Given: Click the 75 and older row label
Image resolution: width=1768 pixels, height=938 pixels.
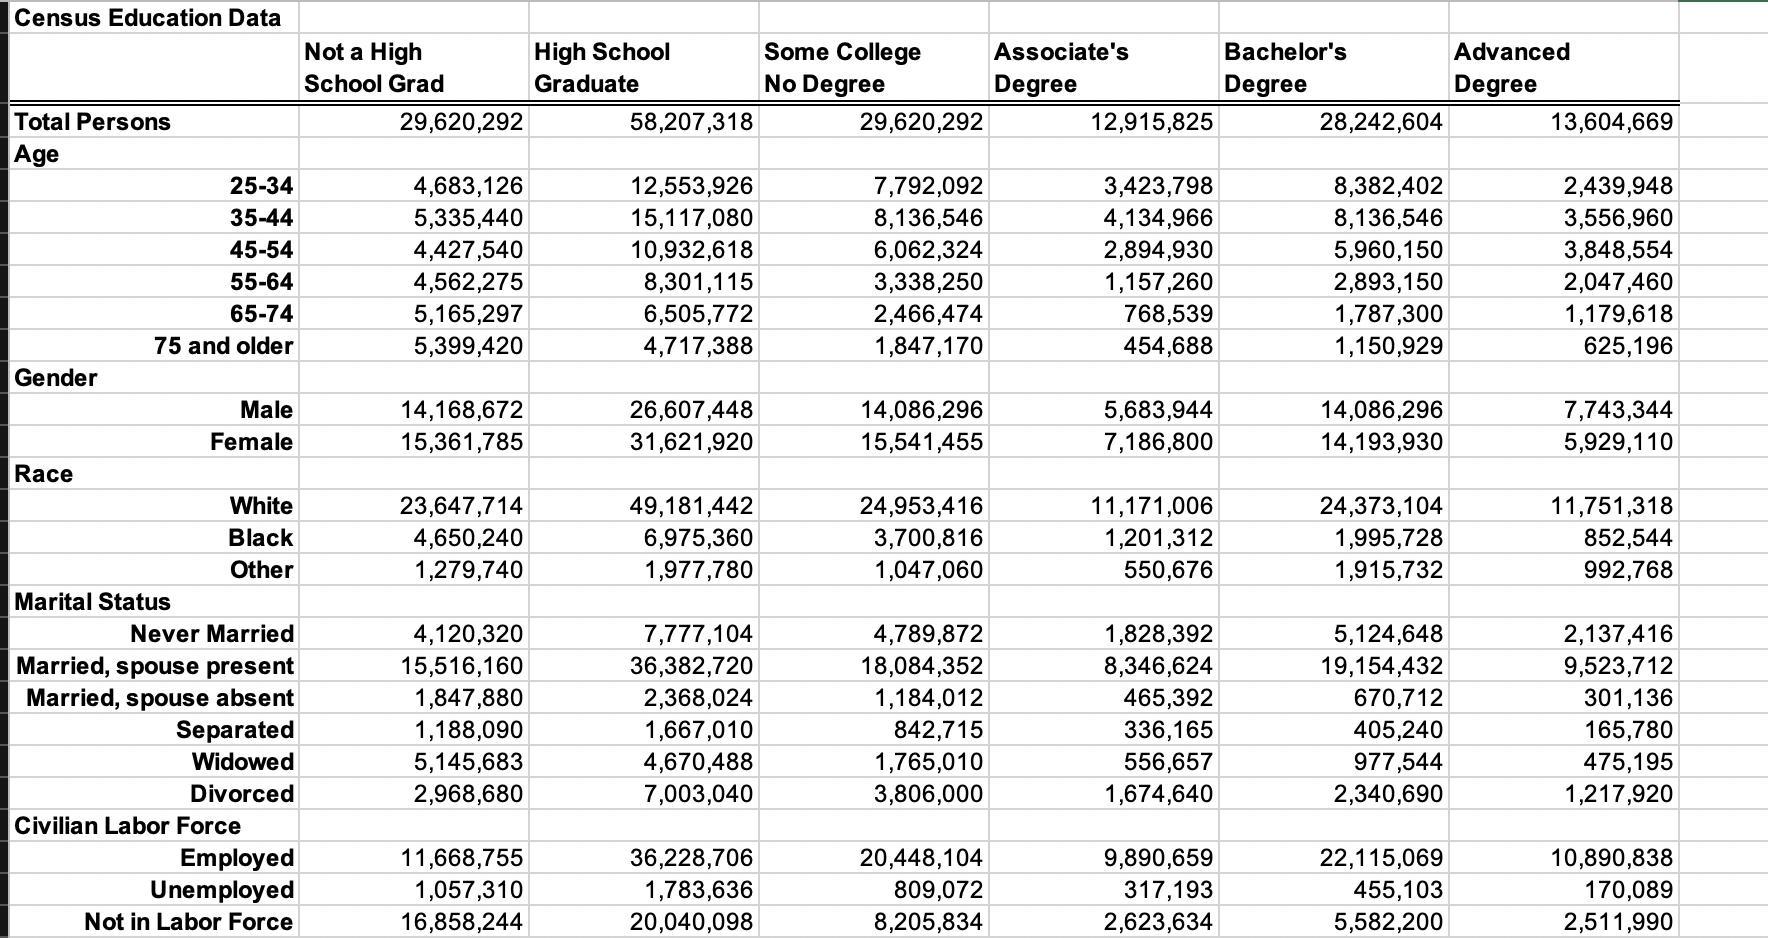Looking at the screenshot, I should tap(223, 346).
